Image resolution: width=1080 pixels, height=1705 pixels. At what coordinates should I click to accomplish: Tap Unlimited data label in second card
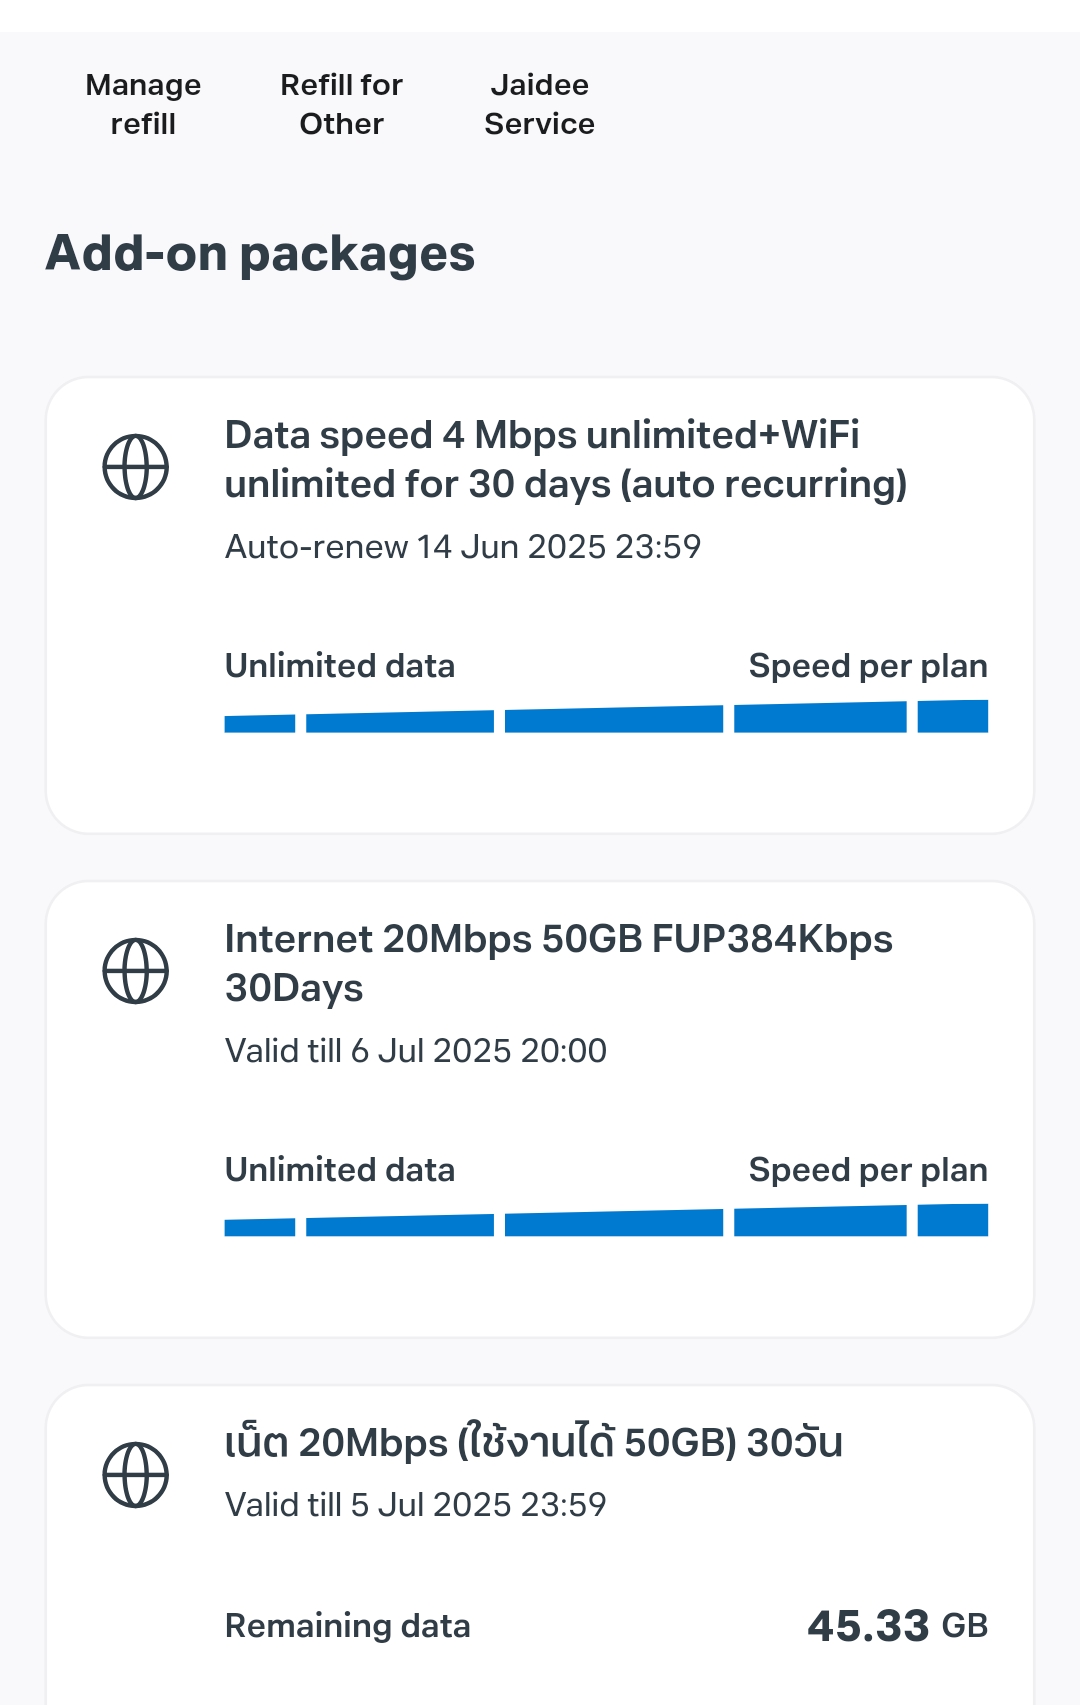coord(340,1170)
